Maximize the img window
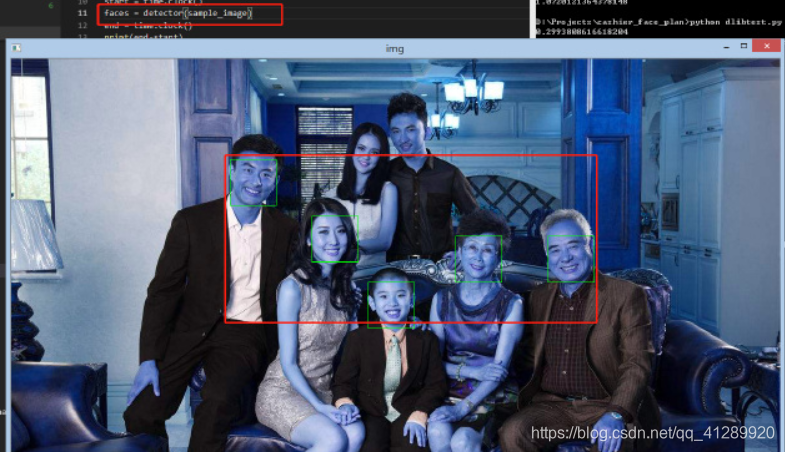 click(744, 46)
